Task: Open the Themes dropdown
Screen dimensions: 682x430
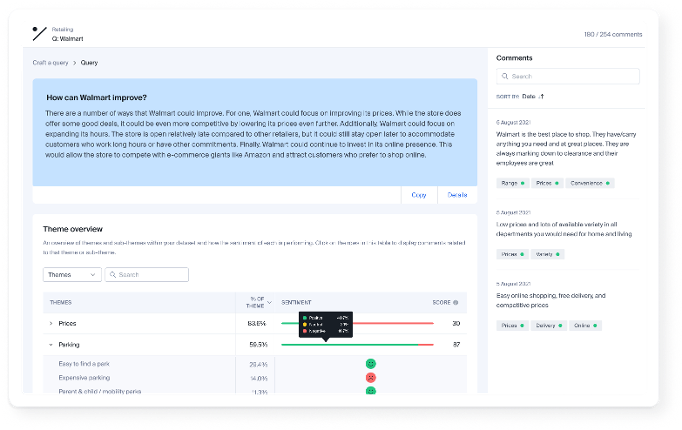Action: click(72, 275)
